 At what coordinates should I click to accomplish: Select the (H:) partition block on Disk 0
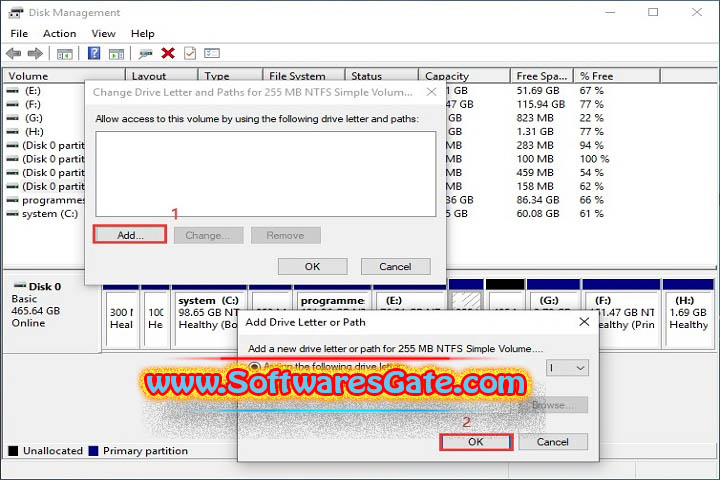pyautogui.click(x=688, y=313)
